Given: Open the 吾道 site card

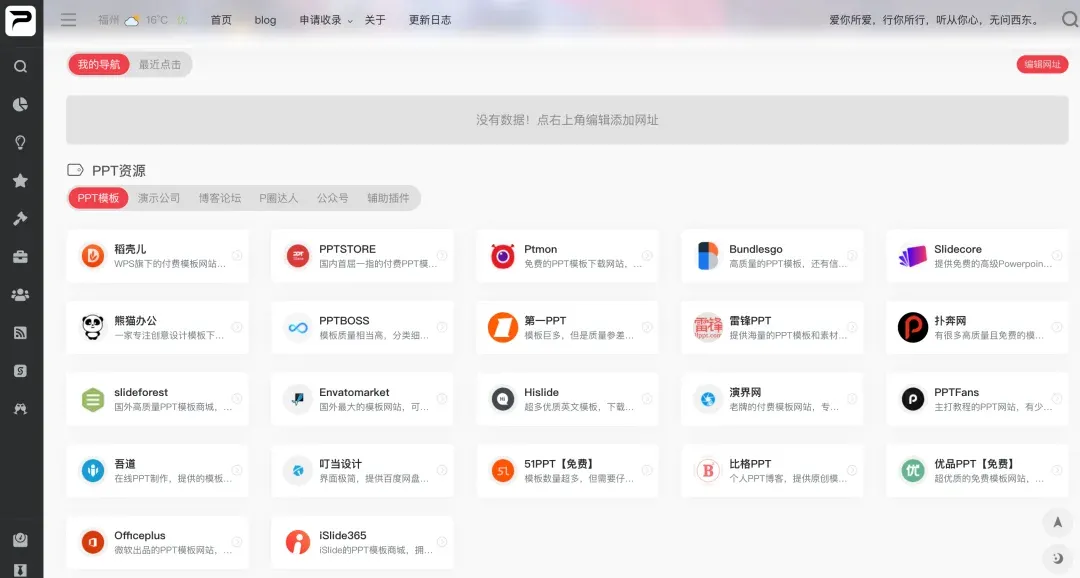Looking at the screenshot, I should 157,471.
